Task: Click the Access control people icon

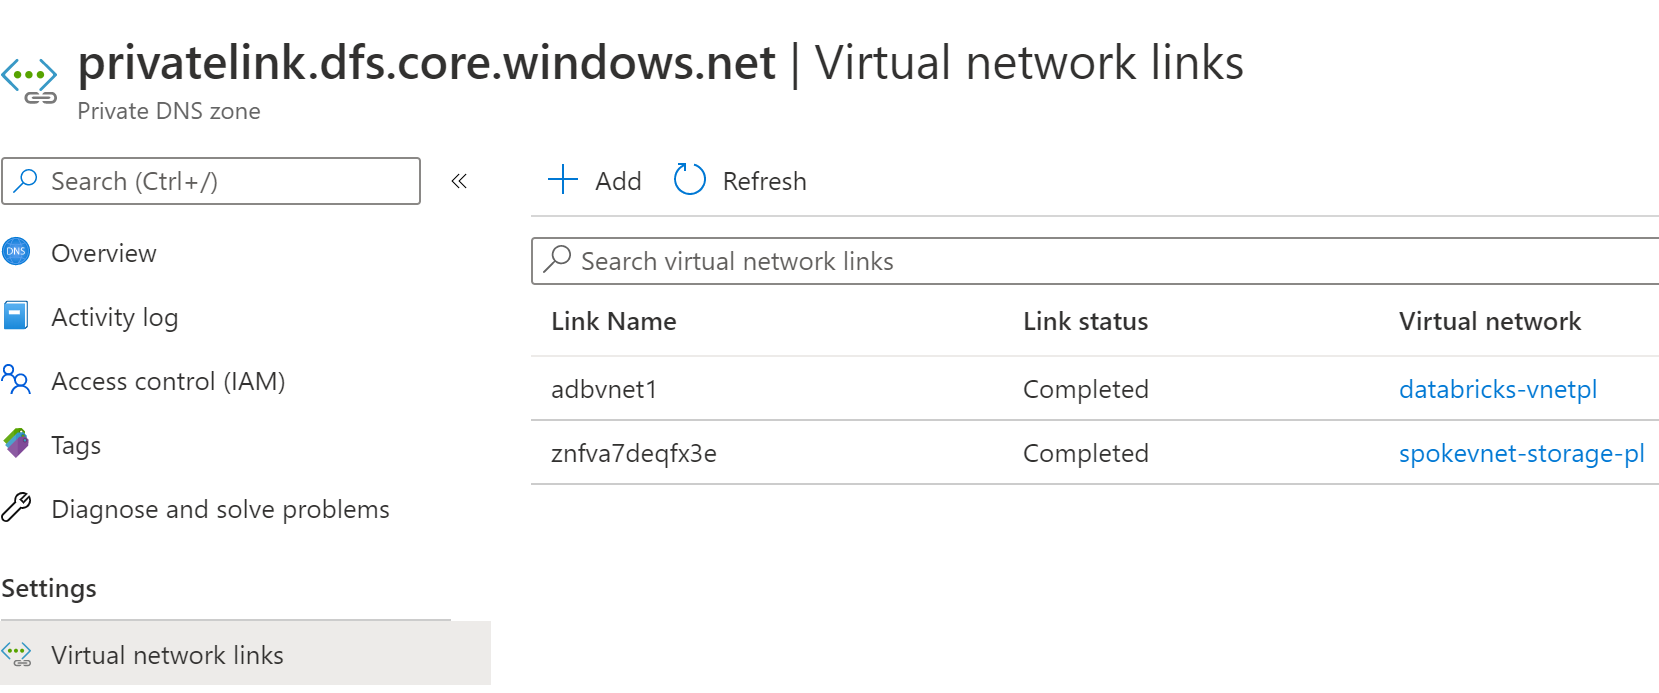Action: click(16, 380)
